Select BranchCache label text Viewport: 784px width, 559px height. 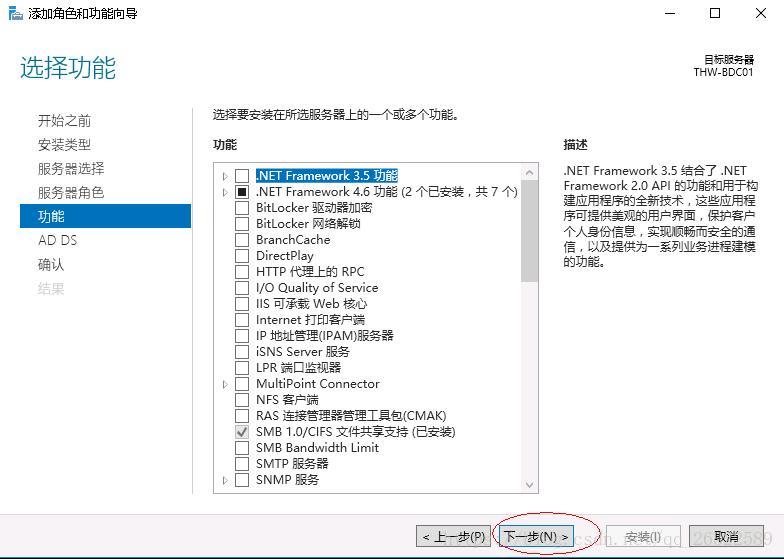(x=293, y=240)
